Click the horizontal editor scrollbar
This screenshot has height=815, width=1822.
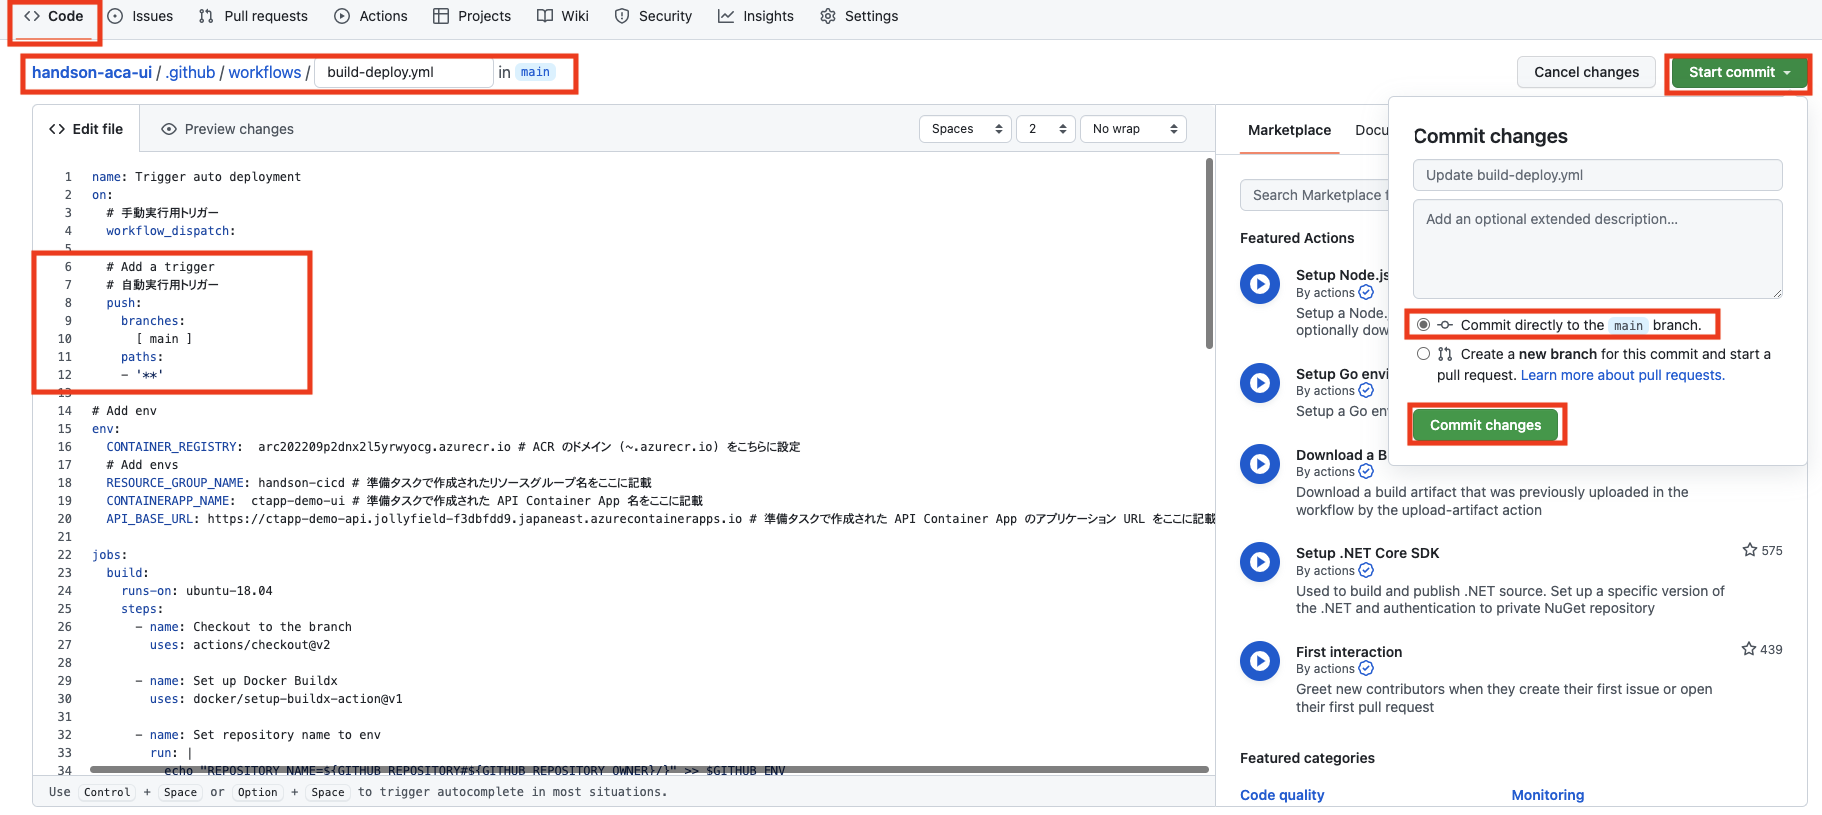(x=649, y=769)
